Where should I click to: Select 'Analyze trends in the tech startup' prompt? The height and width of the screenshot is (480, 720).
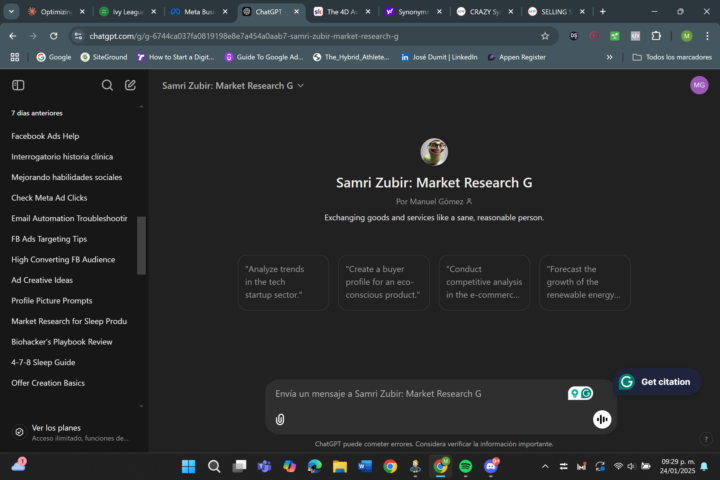pyautogui.click(x=283, y=282)
